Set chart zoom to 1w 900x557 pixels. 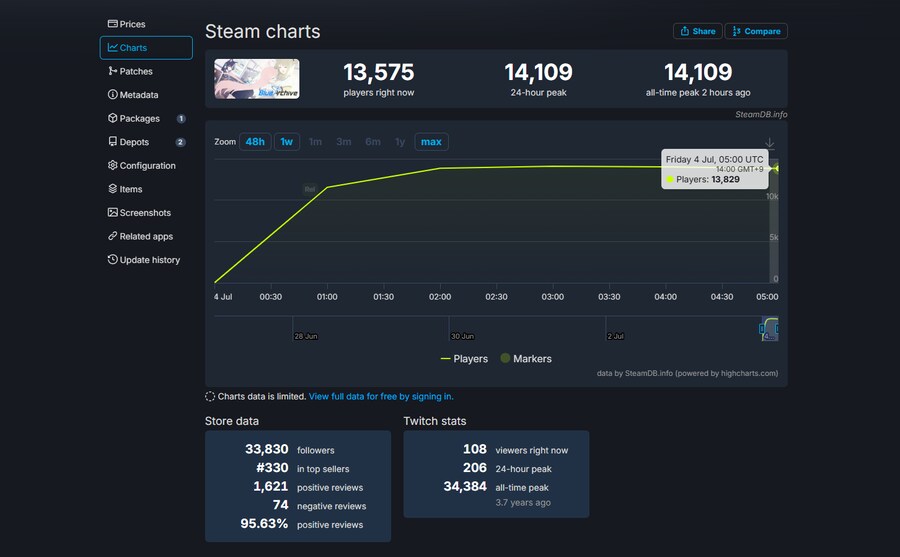click(x=286, y=142)
